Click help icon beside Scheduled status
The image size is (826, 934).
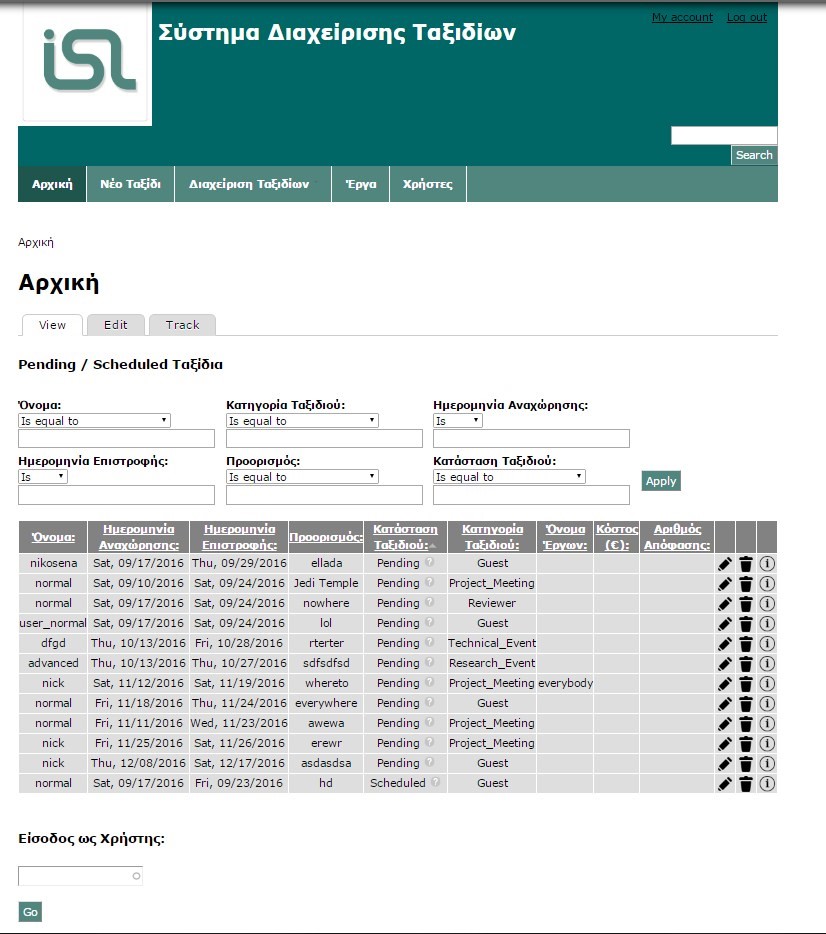coord(435,783)
